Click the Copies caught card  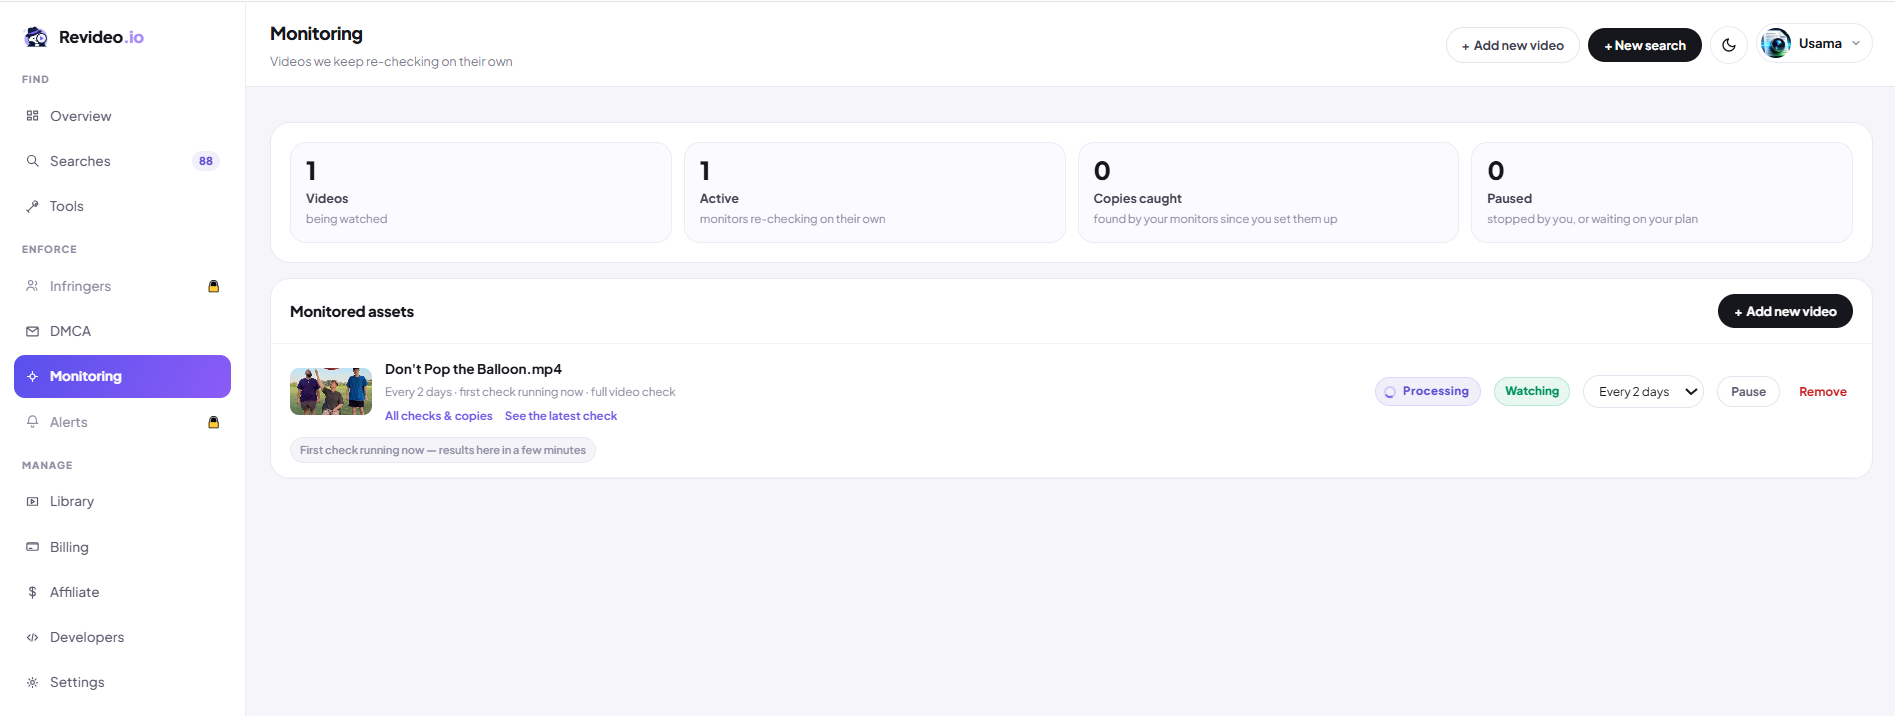(1268, 192)
